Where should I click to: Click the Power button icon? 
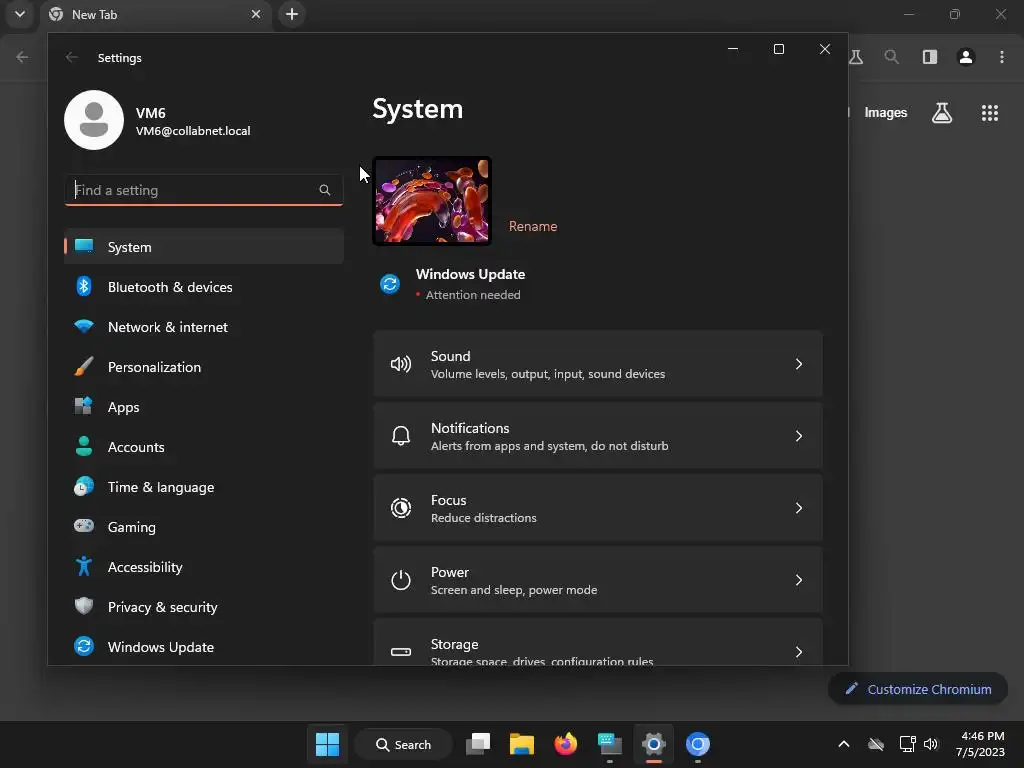[400, 579]
